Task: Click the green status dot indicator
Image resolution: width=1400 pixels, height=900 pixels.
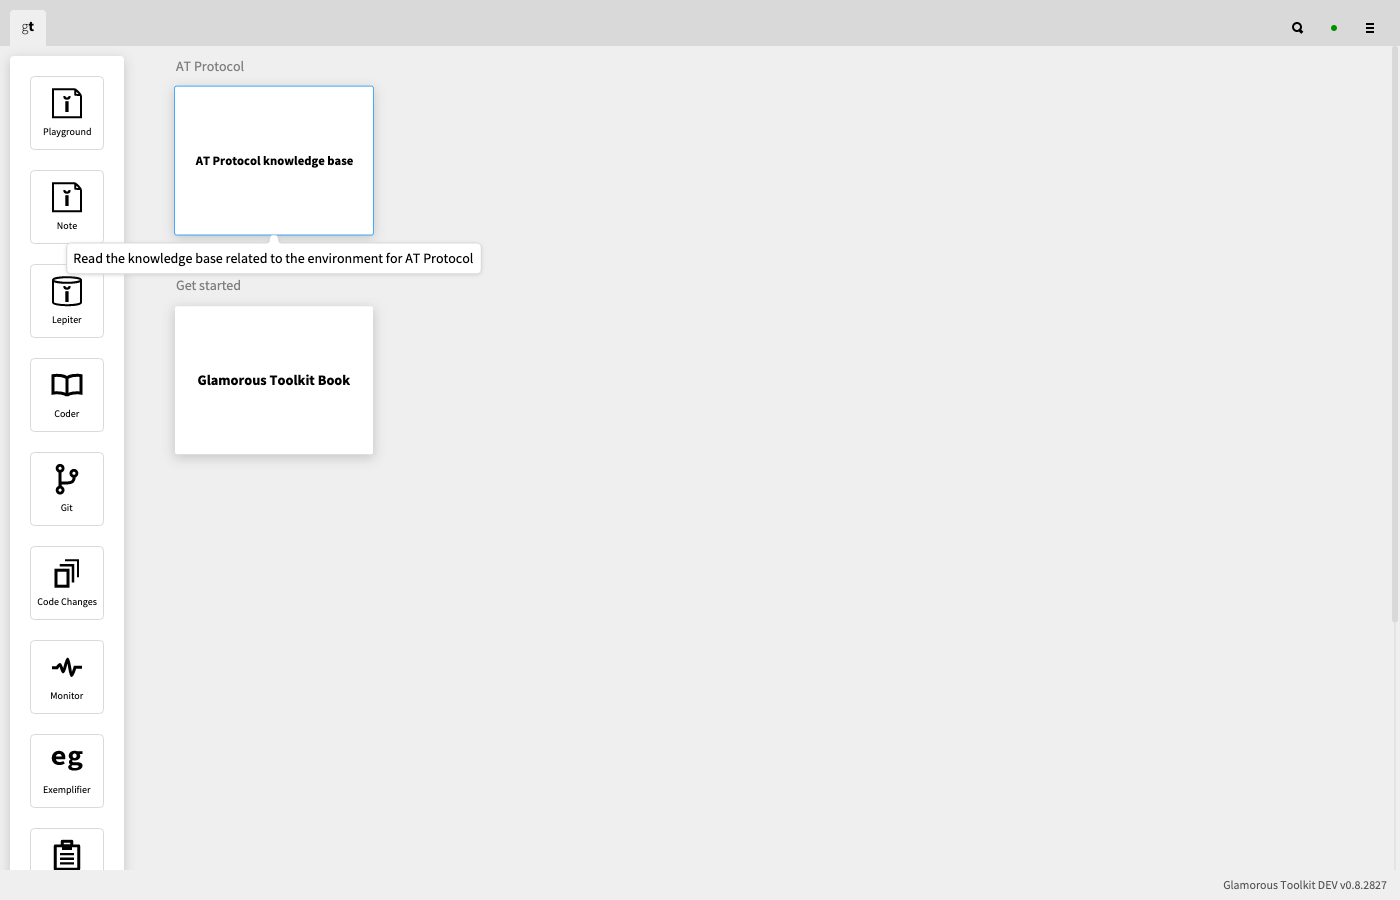Action: (1334, 28)
